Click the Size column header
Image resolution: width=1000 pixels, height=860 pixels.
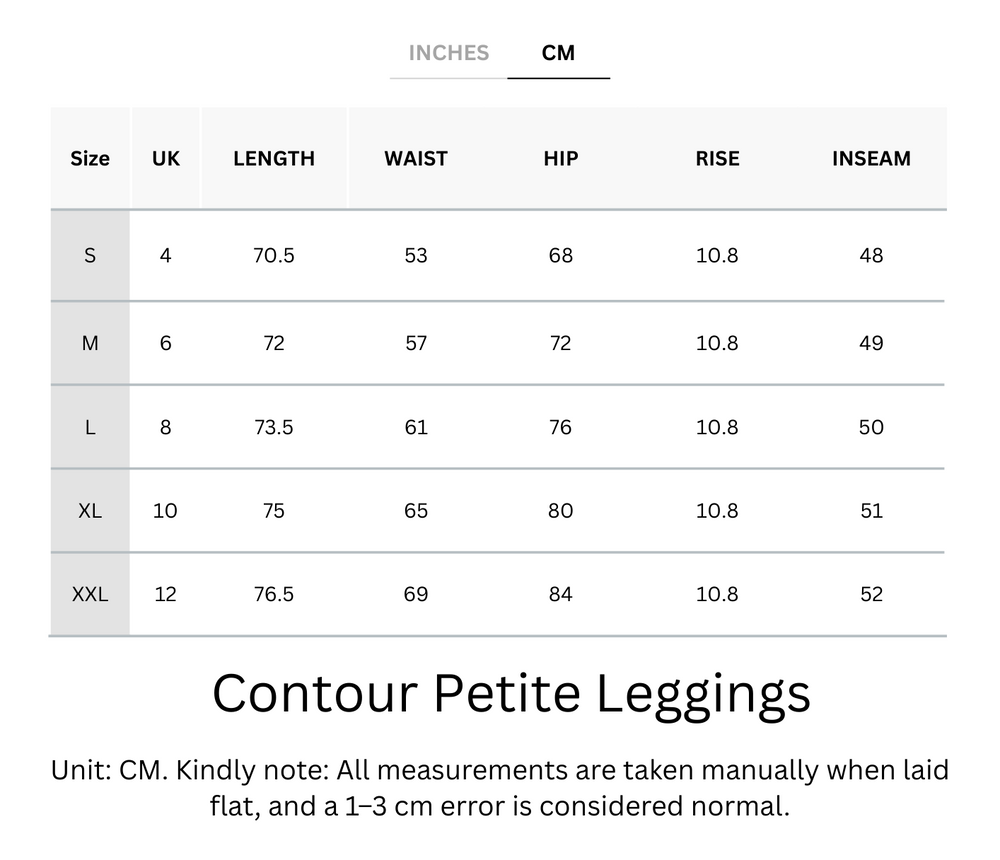coord(90,158)
